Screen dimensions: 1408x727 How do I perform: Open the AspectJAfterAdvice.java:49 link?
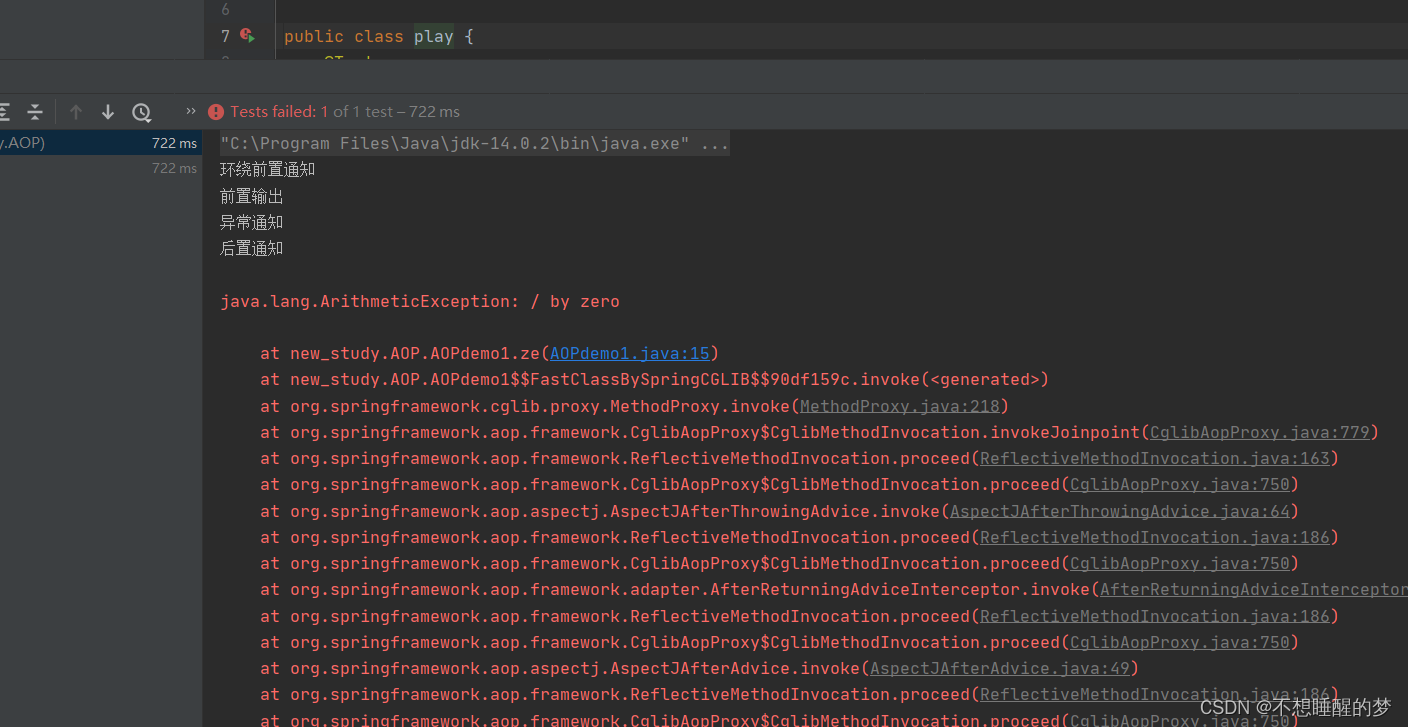[x=1000, y=668]
